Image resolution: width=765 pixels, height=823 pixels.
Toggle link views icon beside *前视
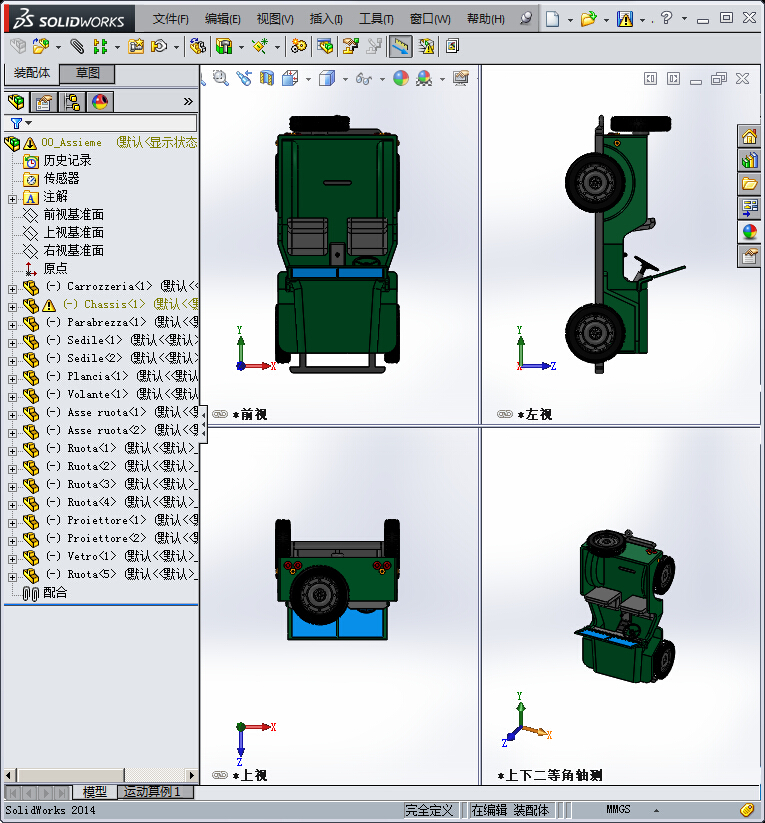(x=220, y=414)
